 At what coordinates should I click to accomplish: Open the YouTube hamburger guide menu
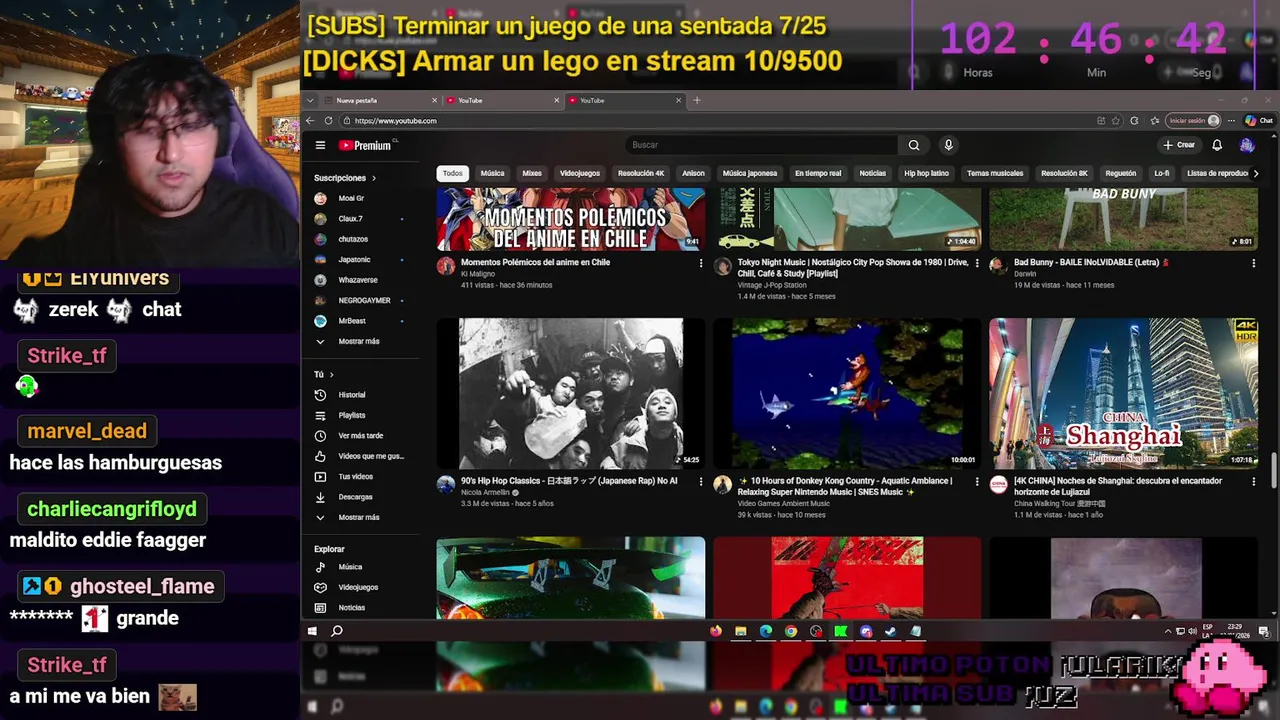pyautogui.click(x=320, y=145)
